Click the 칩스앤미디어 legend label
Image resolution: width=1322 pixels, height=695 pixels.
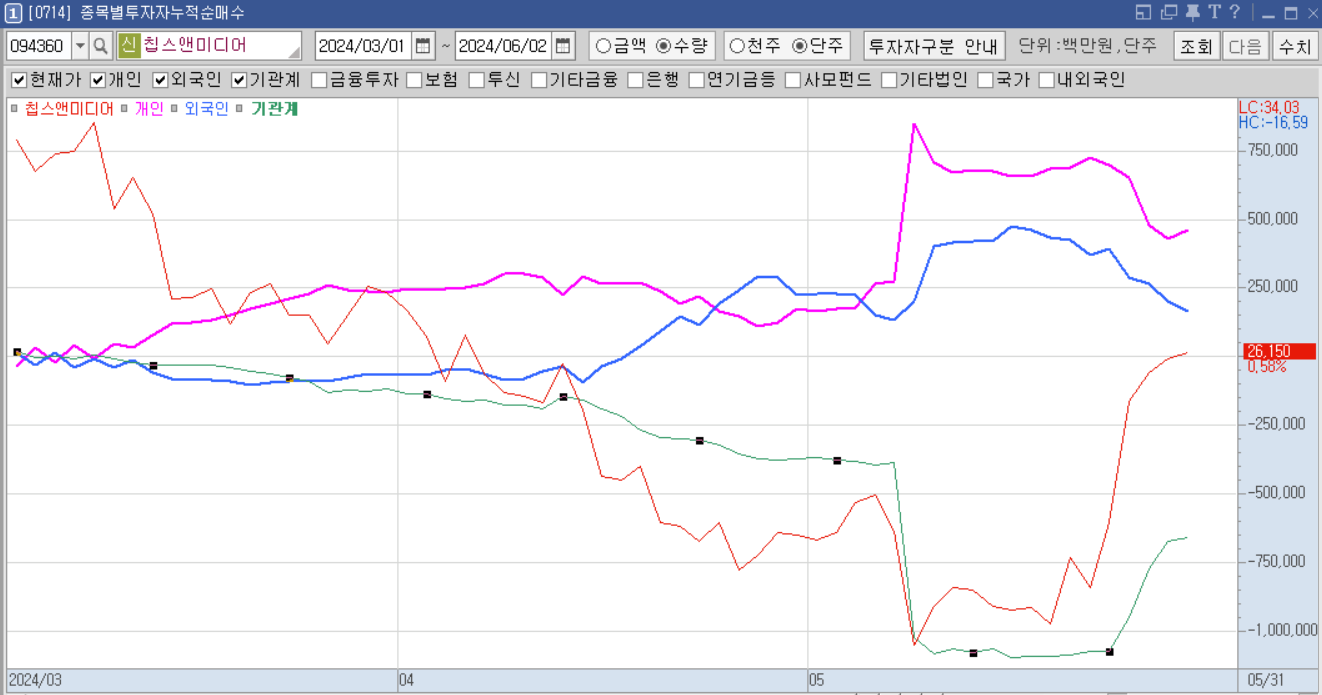coord(69,109)
